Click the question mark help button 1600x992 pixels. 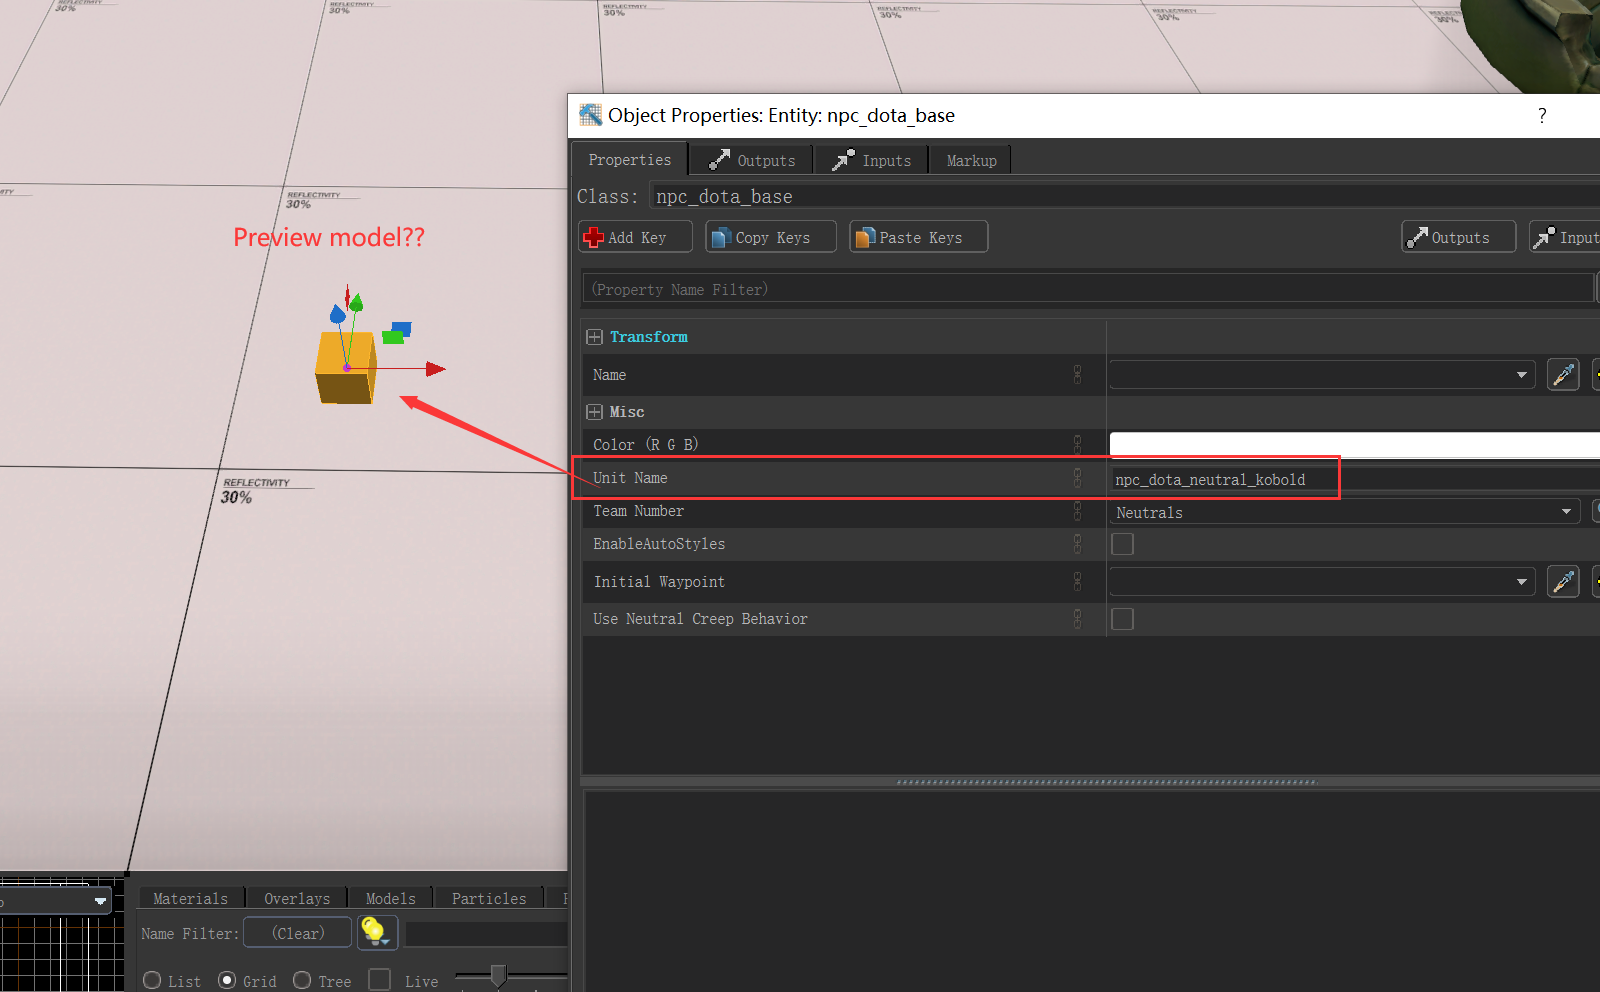pos(1542,115)
